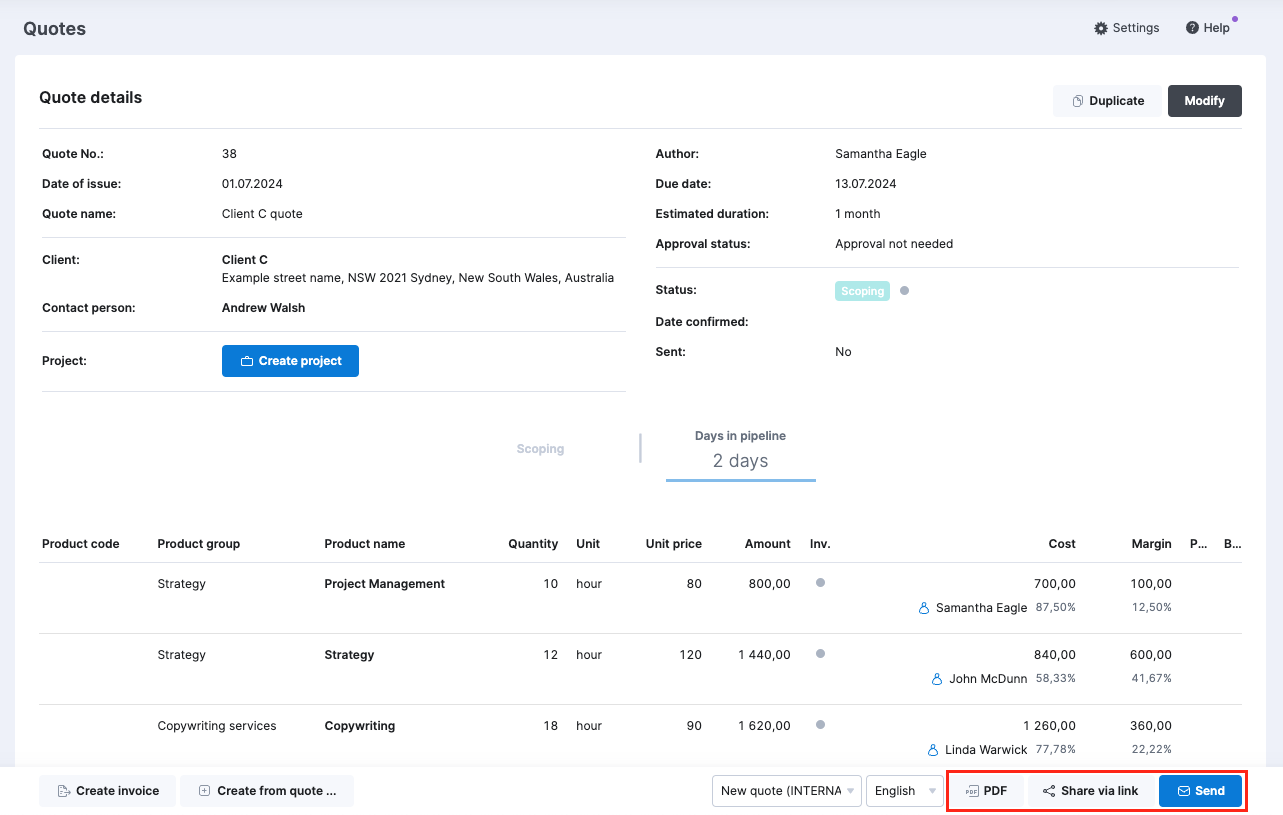Click the Inv. column header
The image size is (1283, 815).
(x=820, y=544)
